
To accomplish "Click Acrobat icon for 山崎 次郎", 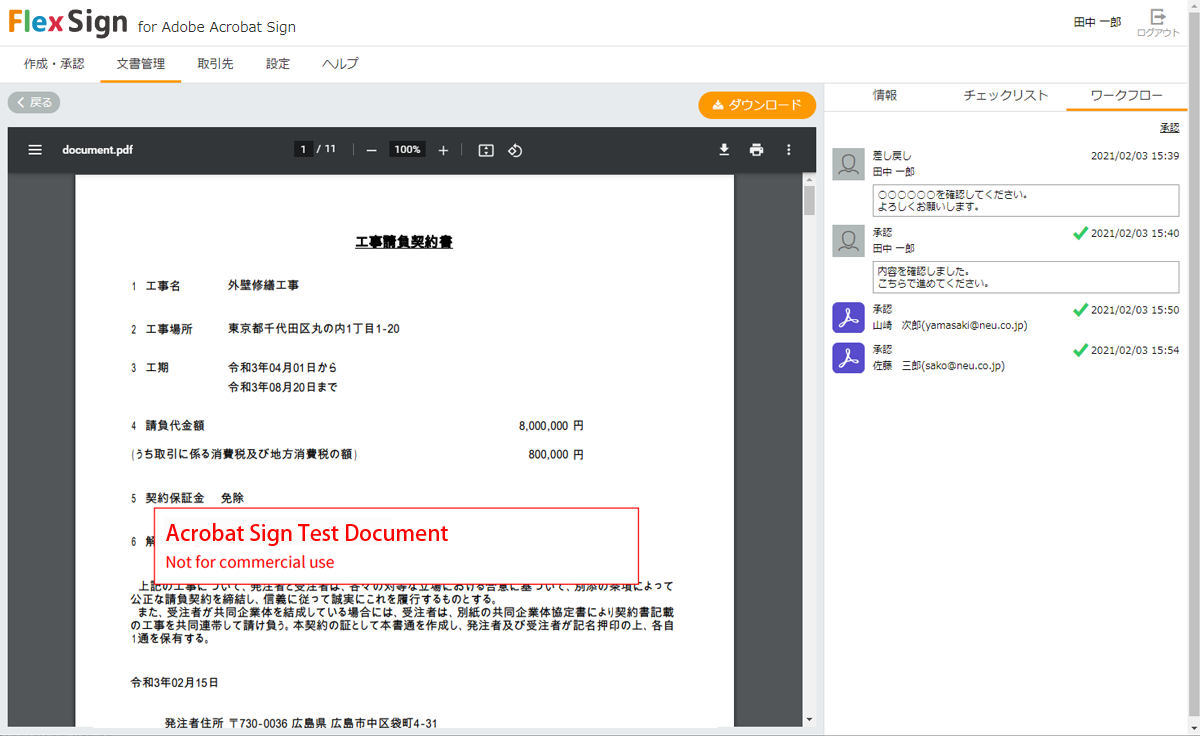I will (848, 318).
